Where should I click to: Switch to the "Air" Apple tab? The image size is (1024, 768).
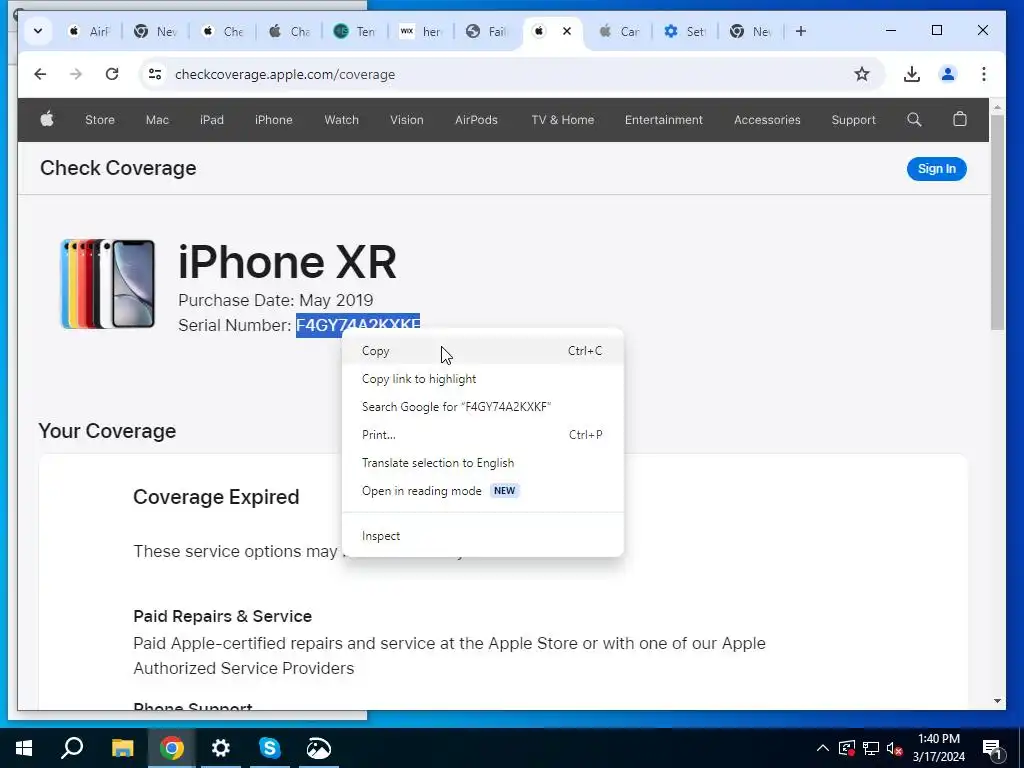[x=89, y=31]
